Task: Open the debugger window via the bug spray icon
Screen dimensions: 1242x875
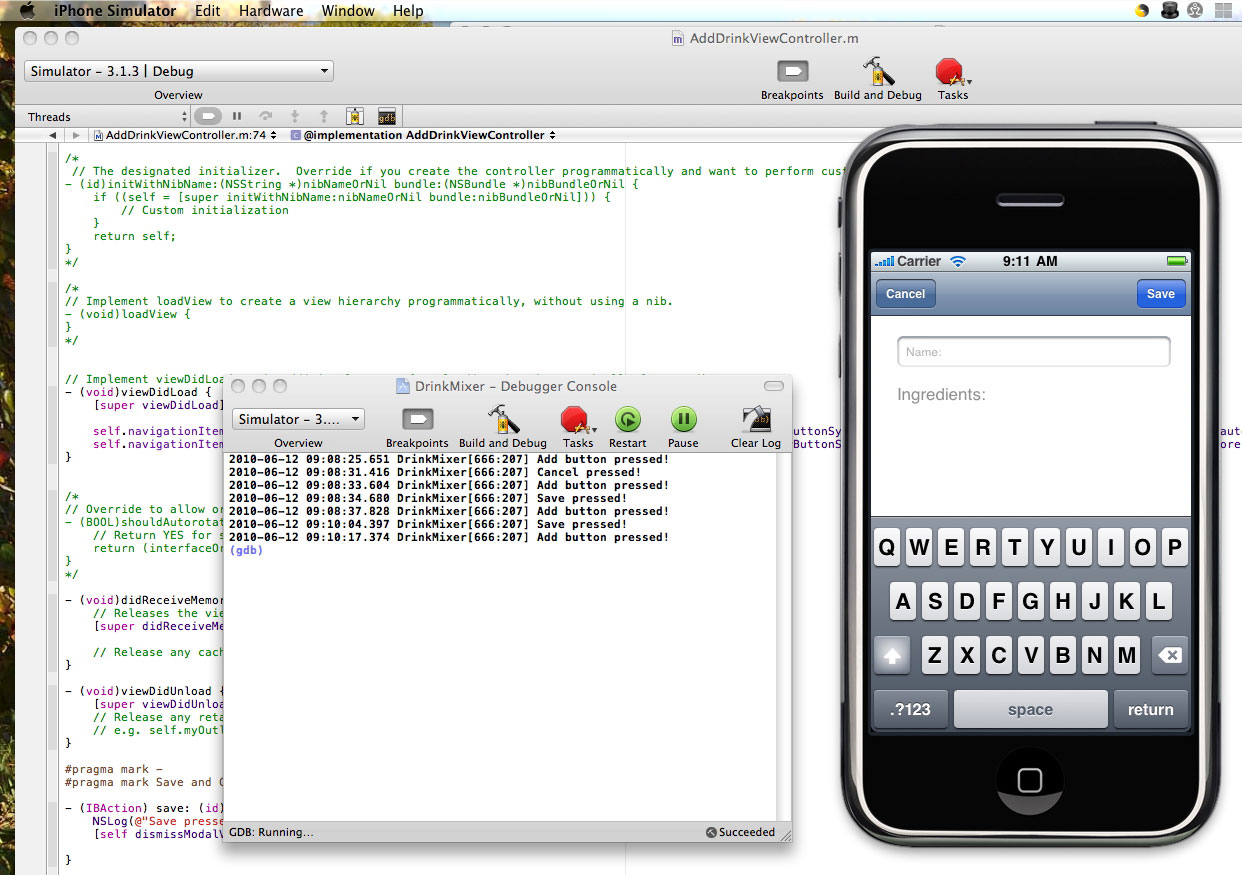Action: point(354,116)
